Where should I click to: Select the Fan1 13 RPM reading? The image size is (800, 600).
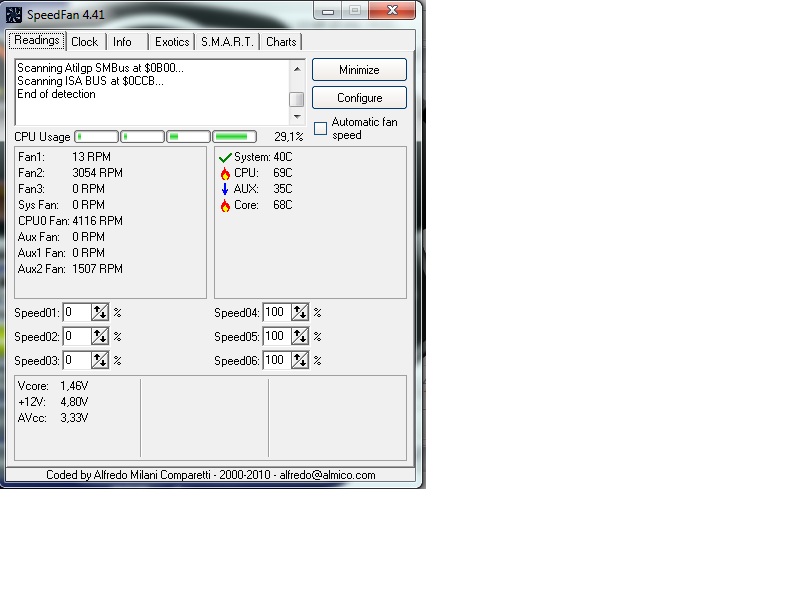point(64,157)
